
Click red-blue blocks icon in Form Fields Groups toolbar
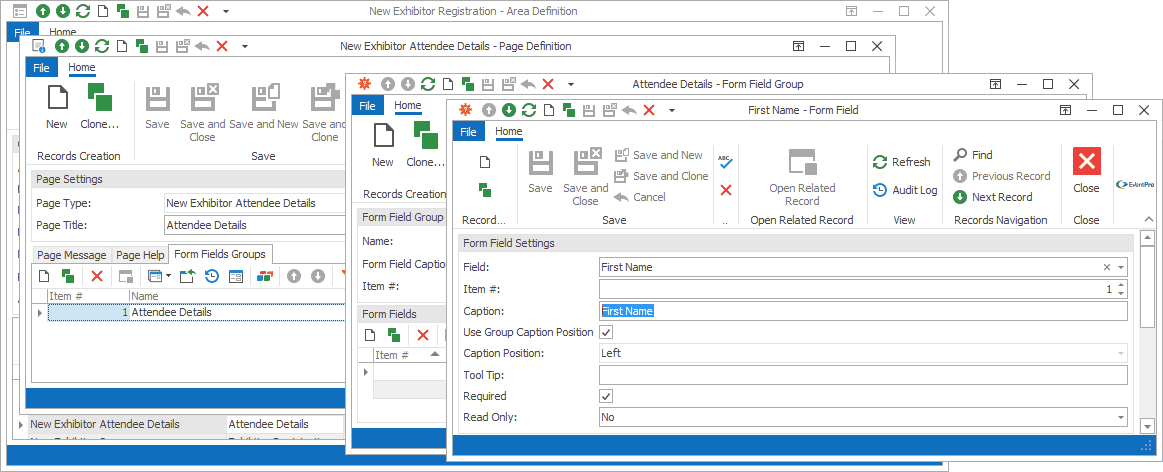click(265, 276)
